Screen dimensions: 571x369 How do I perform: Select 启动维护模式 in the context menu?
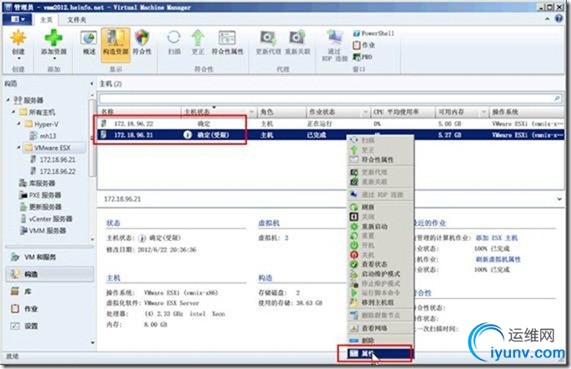click(381, 274)
